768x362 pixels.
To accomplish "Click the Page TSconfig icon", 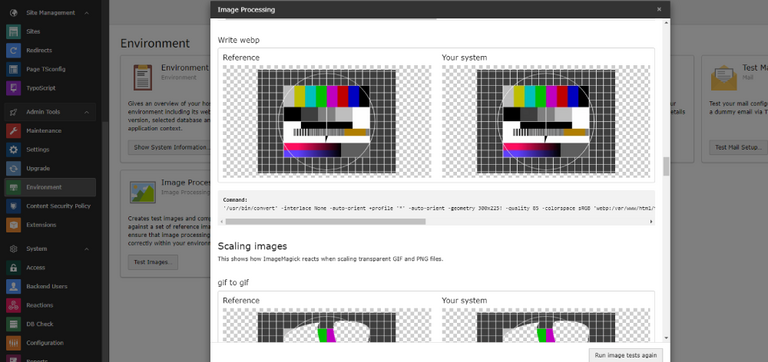I will (14, 69).
